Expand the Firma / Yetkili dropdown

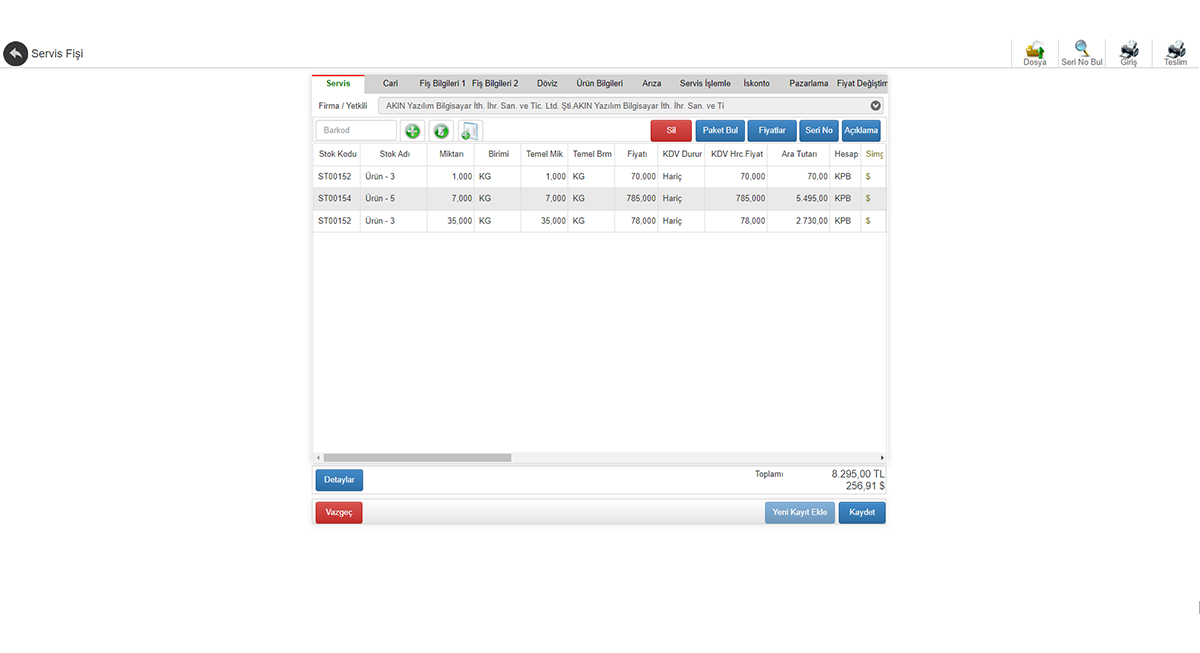tap(875, 105)
